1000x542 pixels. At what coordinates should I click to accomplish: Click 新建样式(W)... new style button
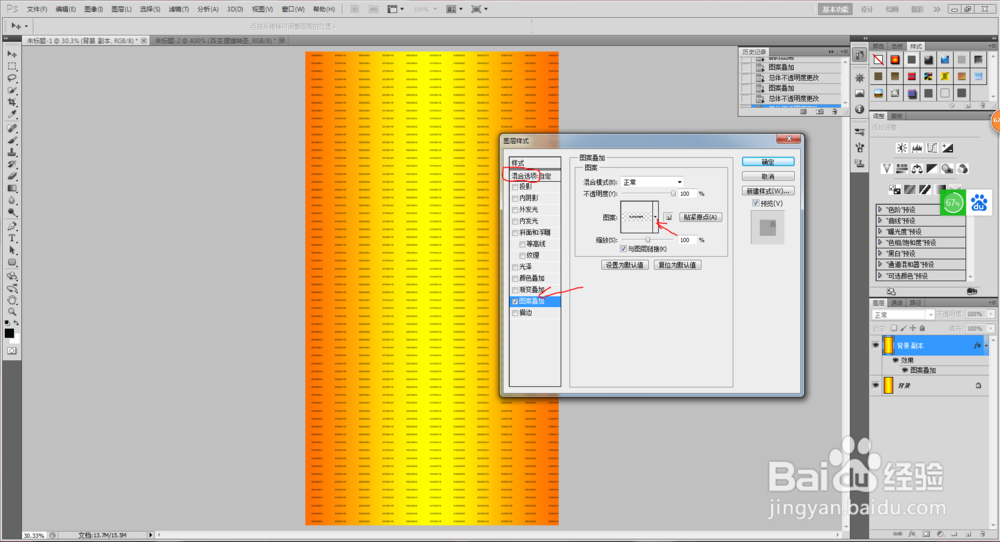(768, 191)
